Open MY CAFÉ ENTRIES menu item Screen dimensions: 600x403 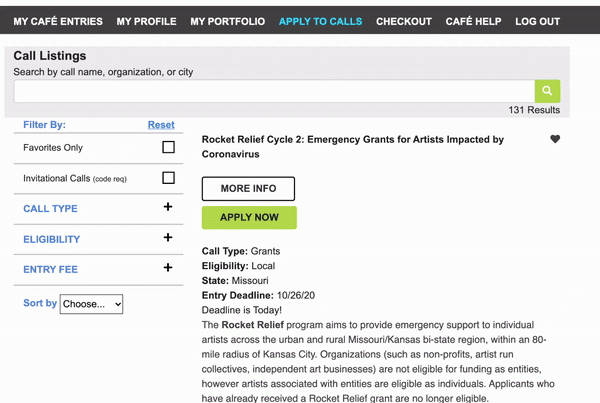click(x=58, y=21)
